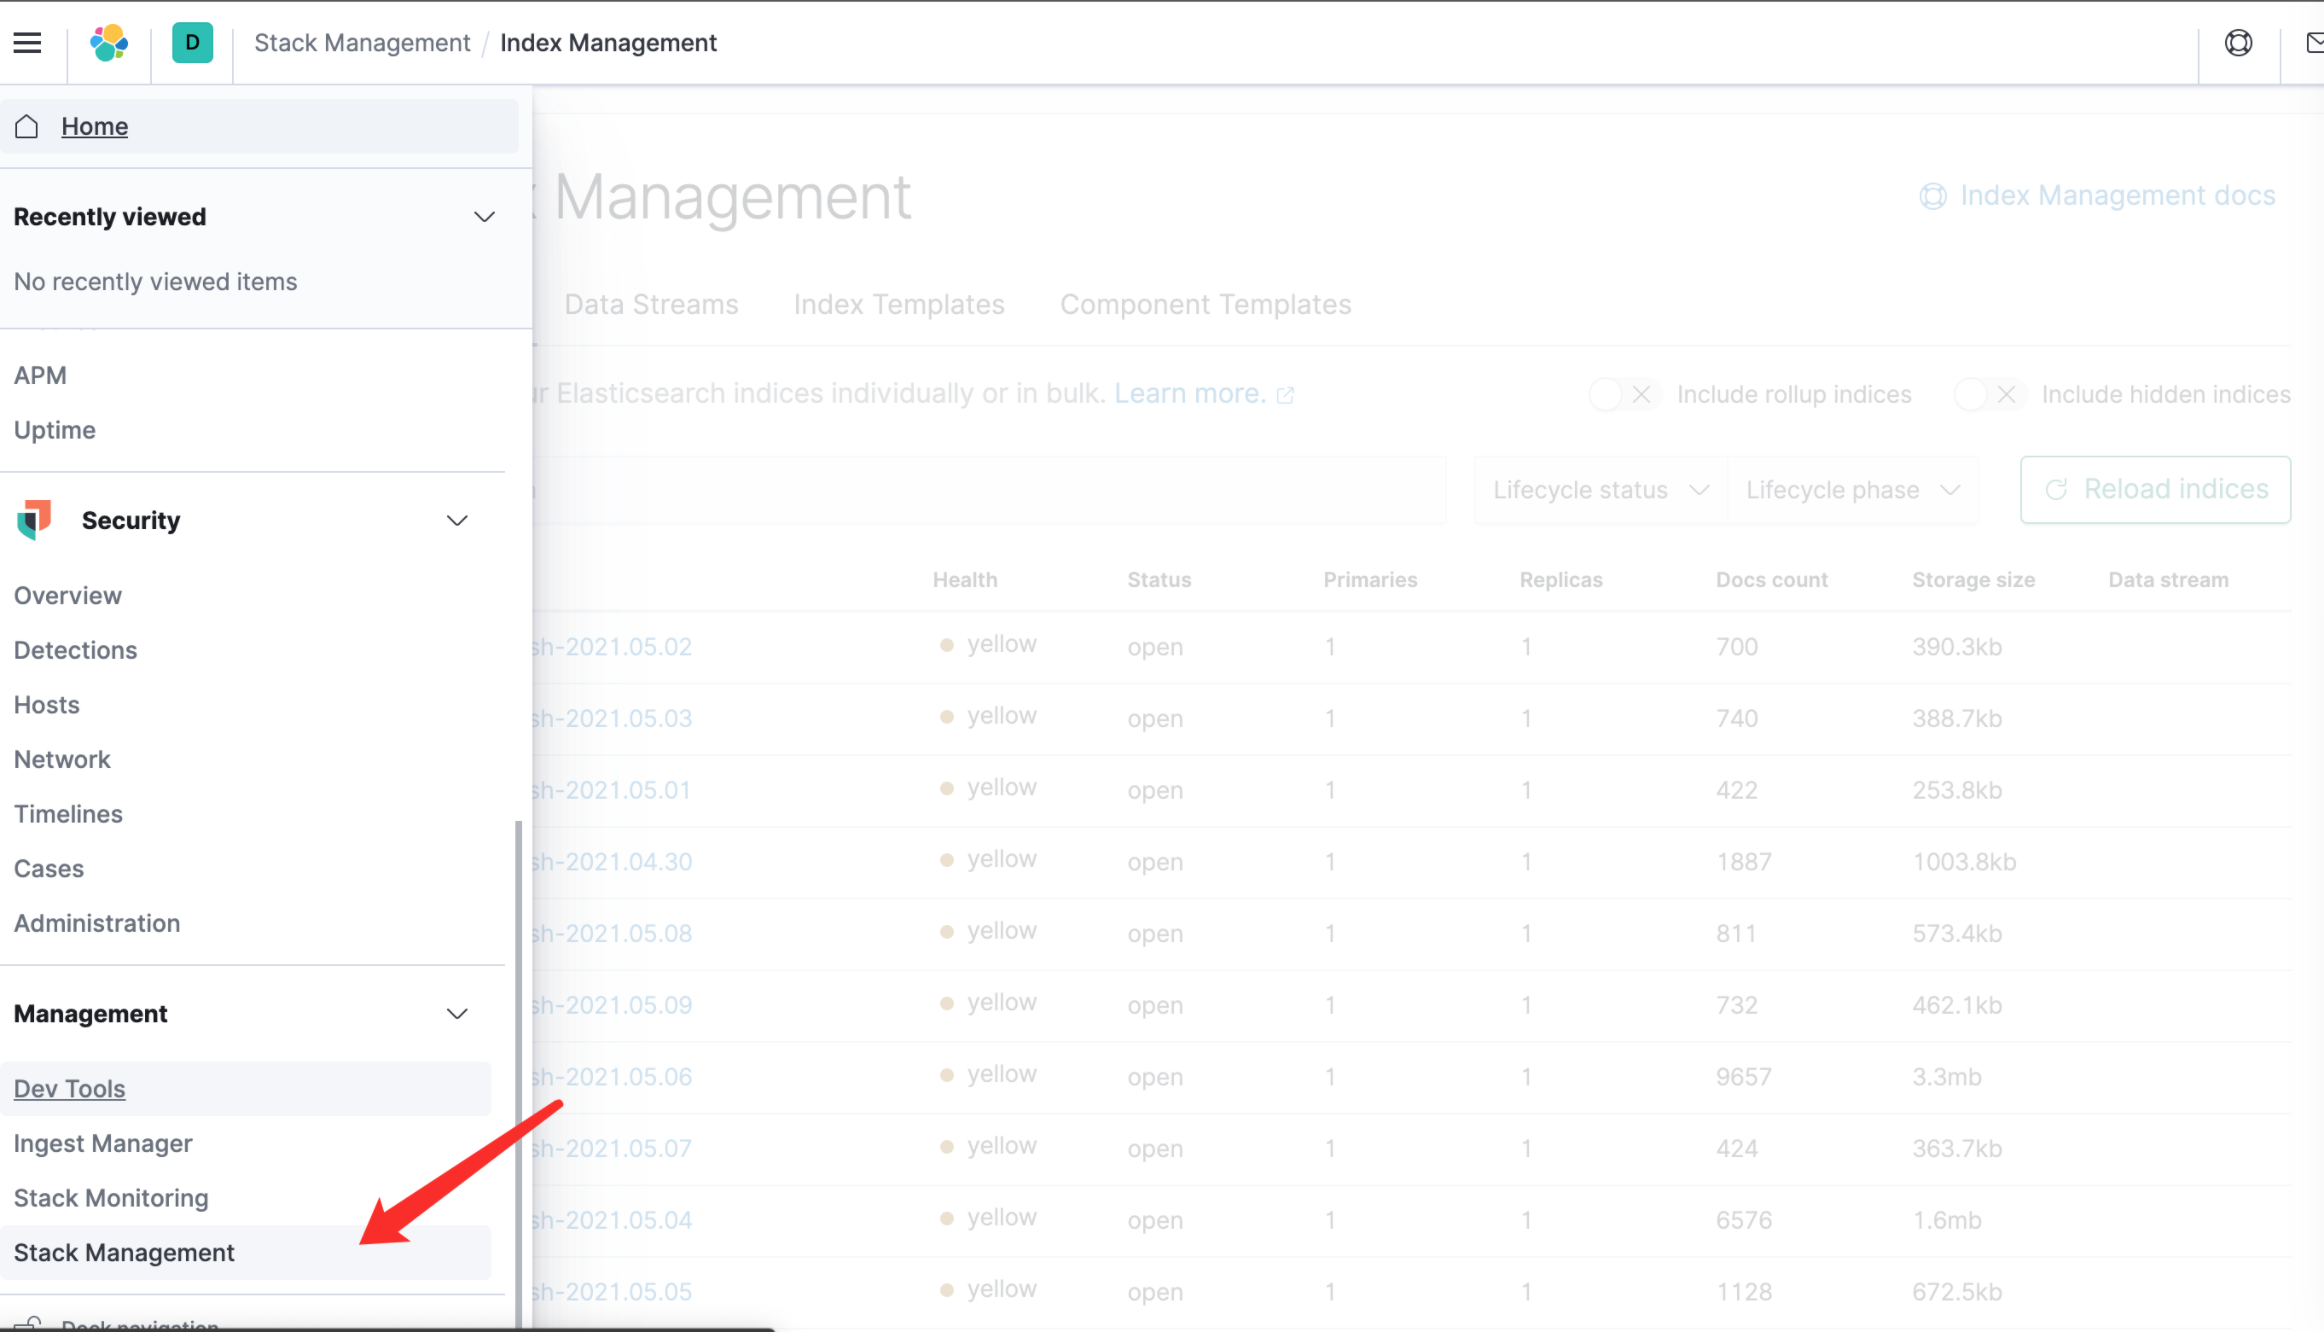Collapse the Management nav group
This screenshot has height=1332, width=2324.
(x=457, y=1014)
